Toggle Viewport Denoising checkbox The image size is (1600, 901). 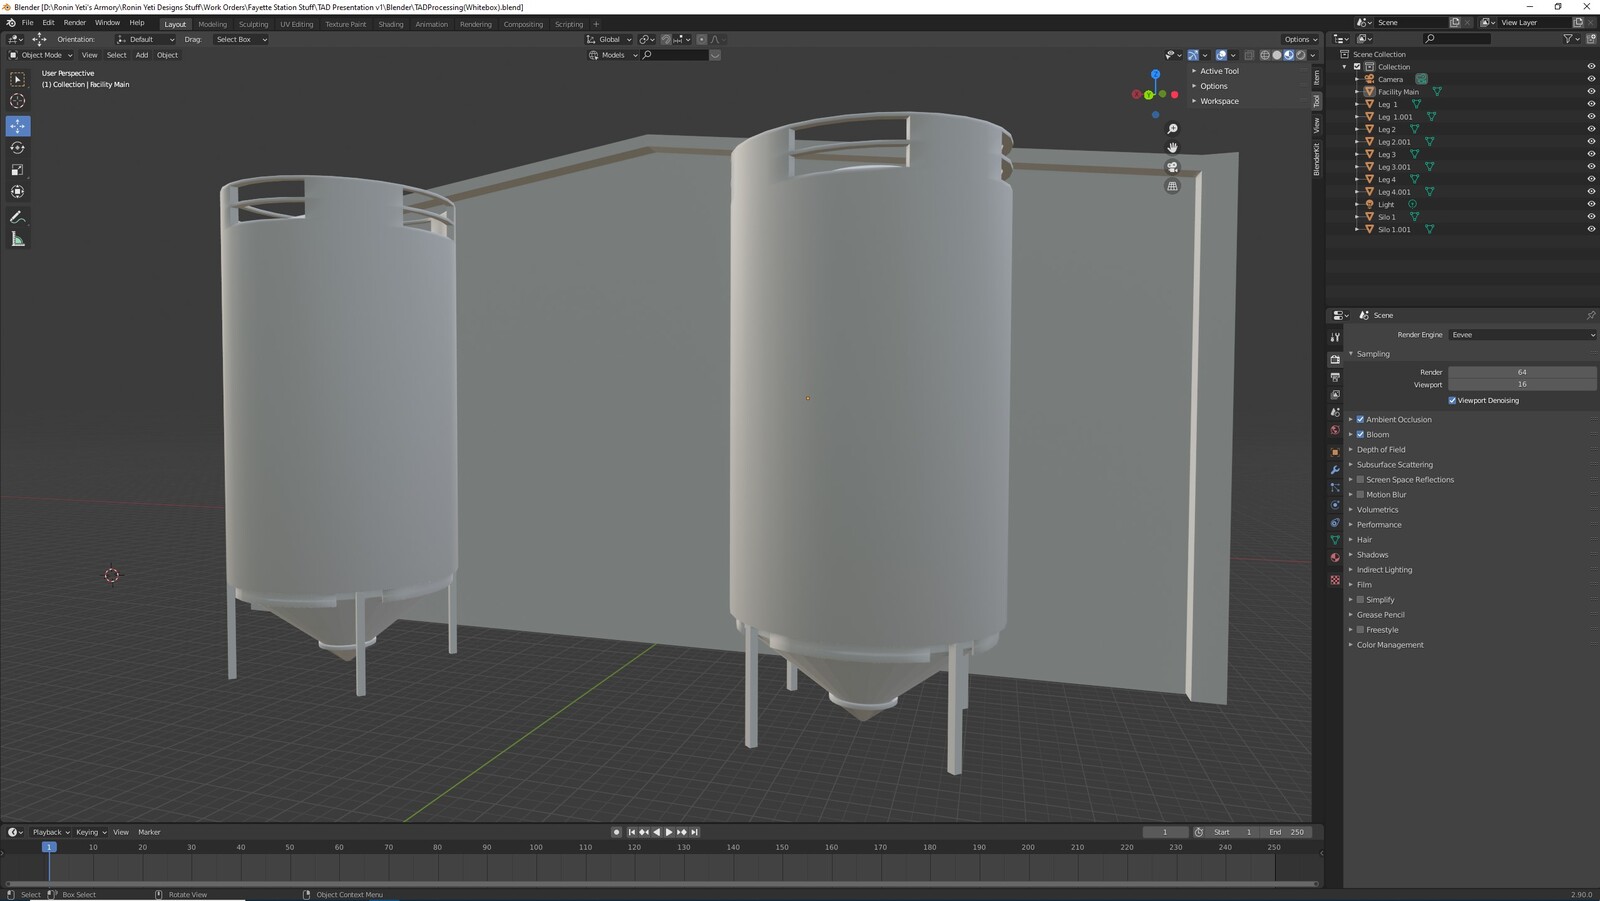tap(1452, 400)
